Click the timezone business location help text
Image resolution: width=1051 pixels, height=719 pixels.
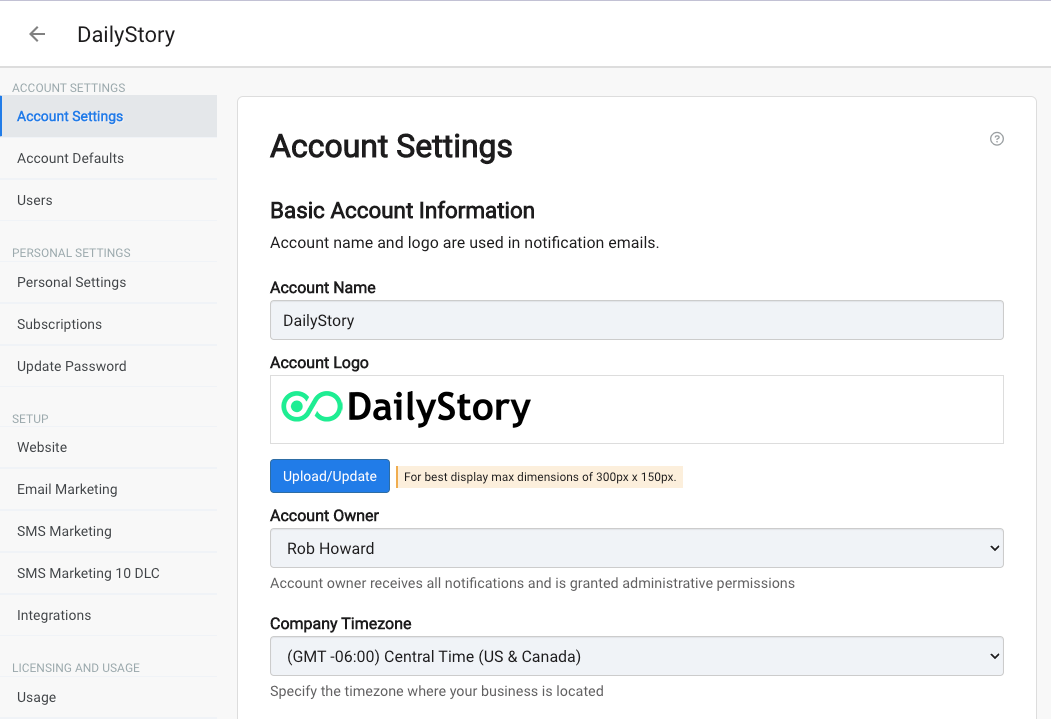click(x=437, y=691)
